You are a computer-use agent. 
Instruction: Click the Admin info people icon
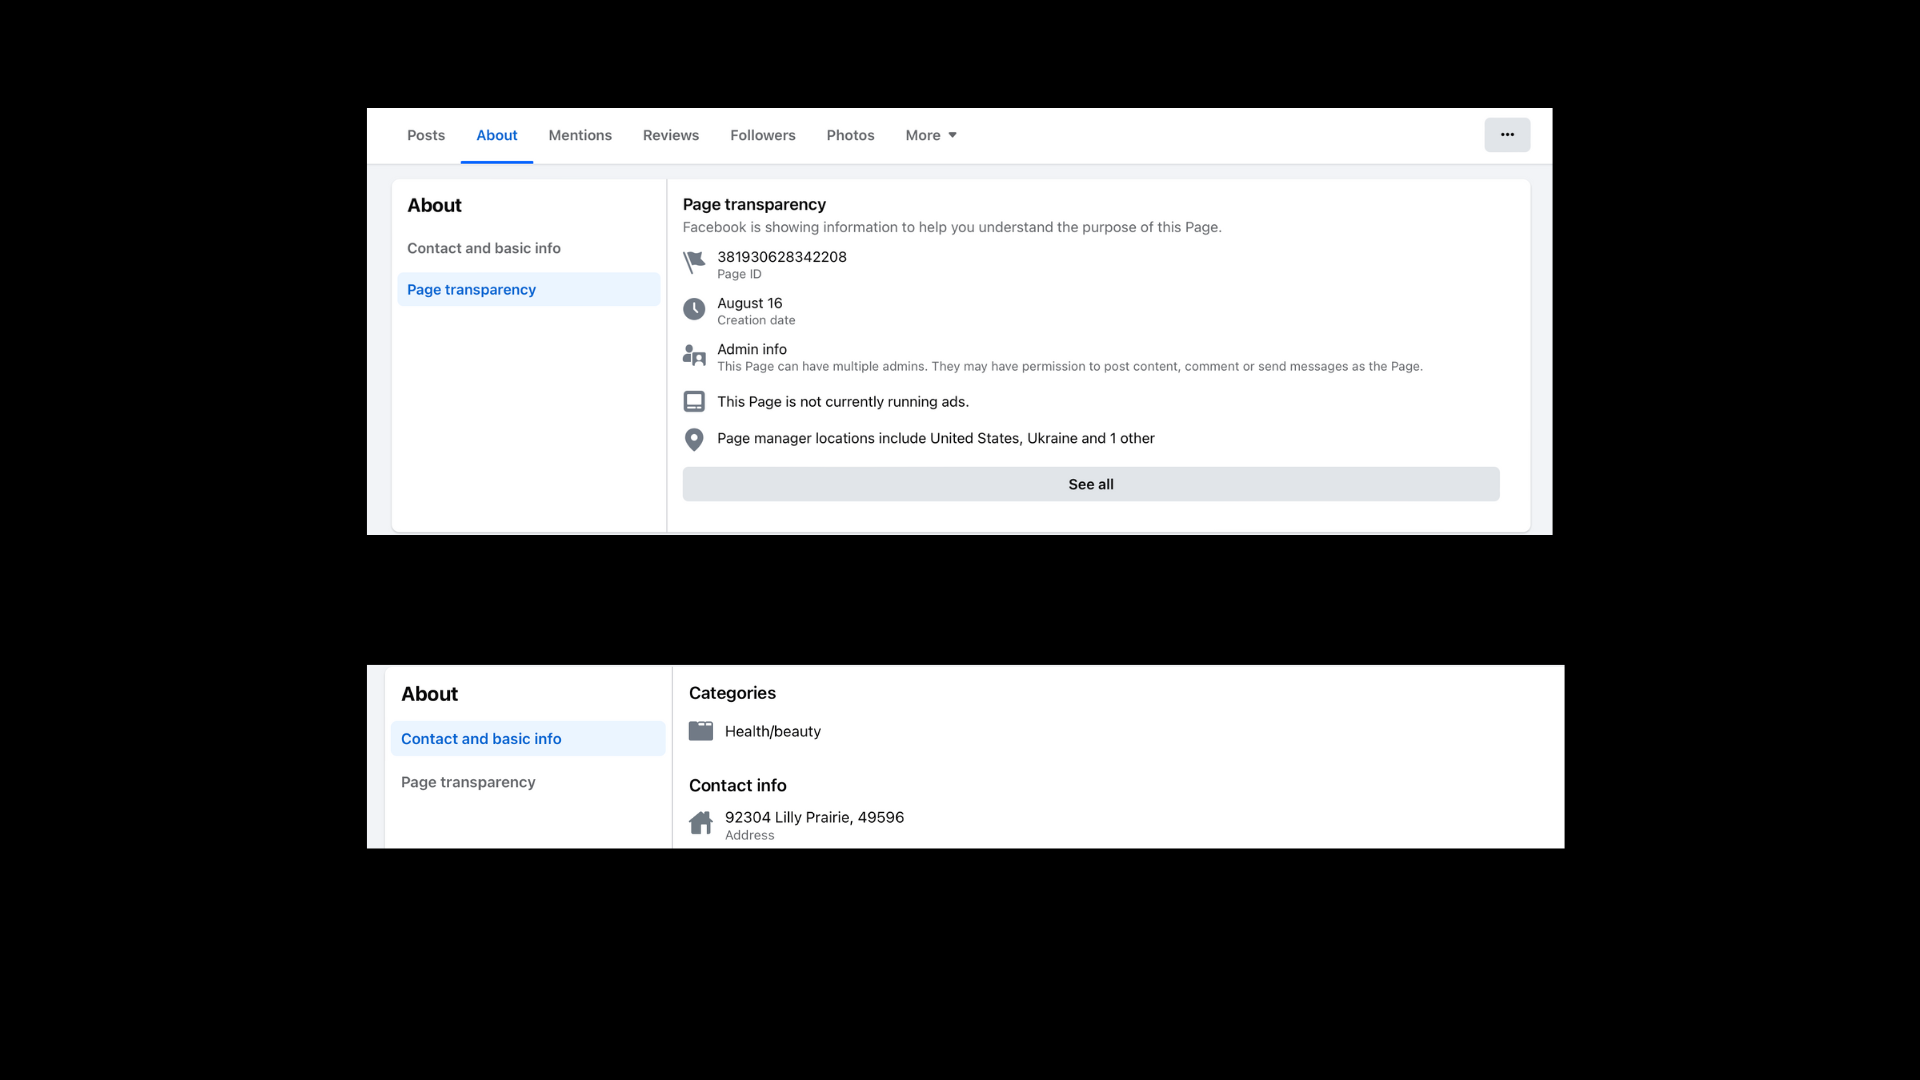point(694,355)
